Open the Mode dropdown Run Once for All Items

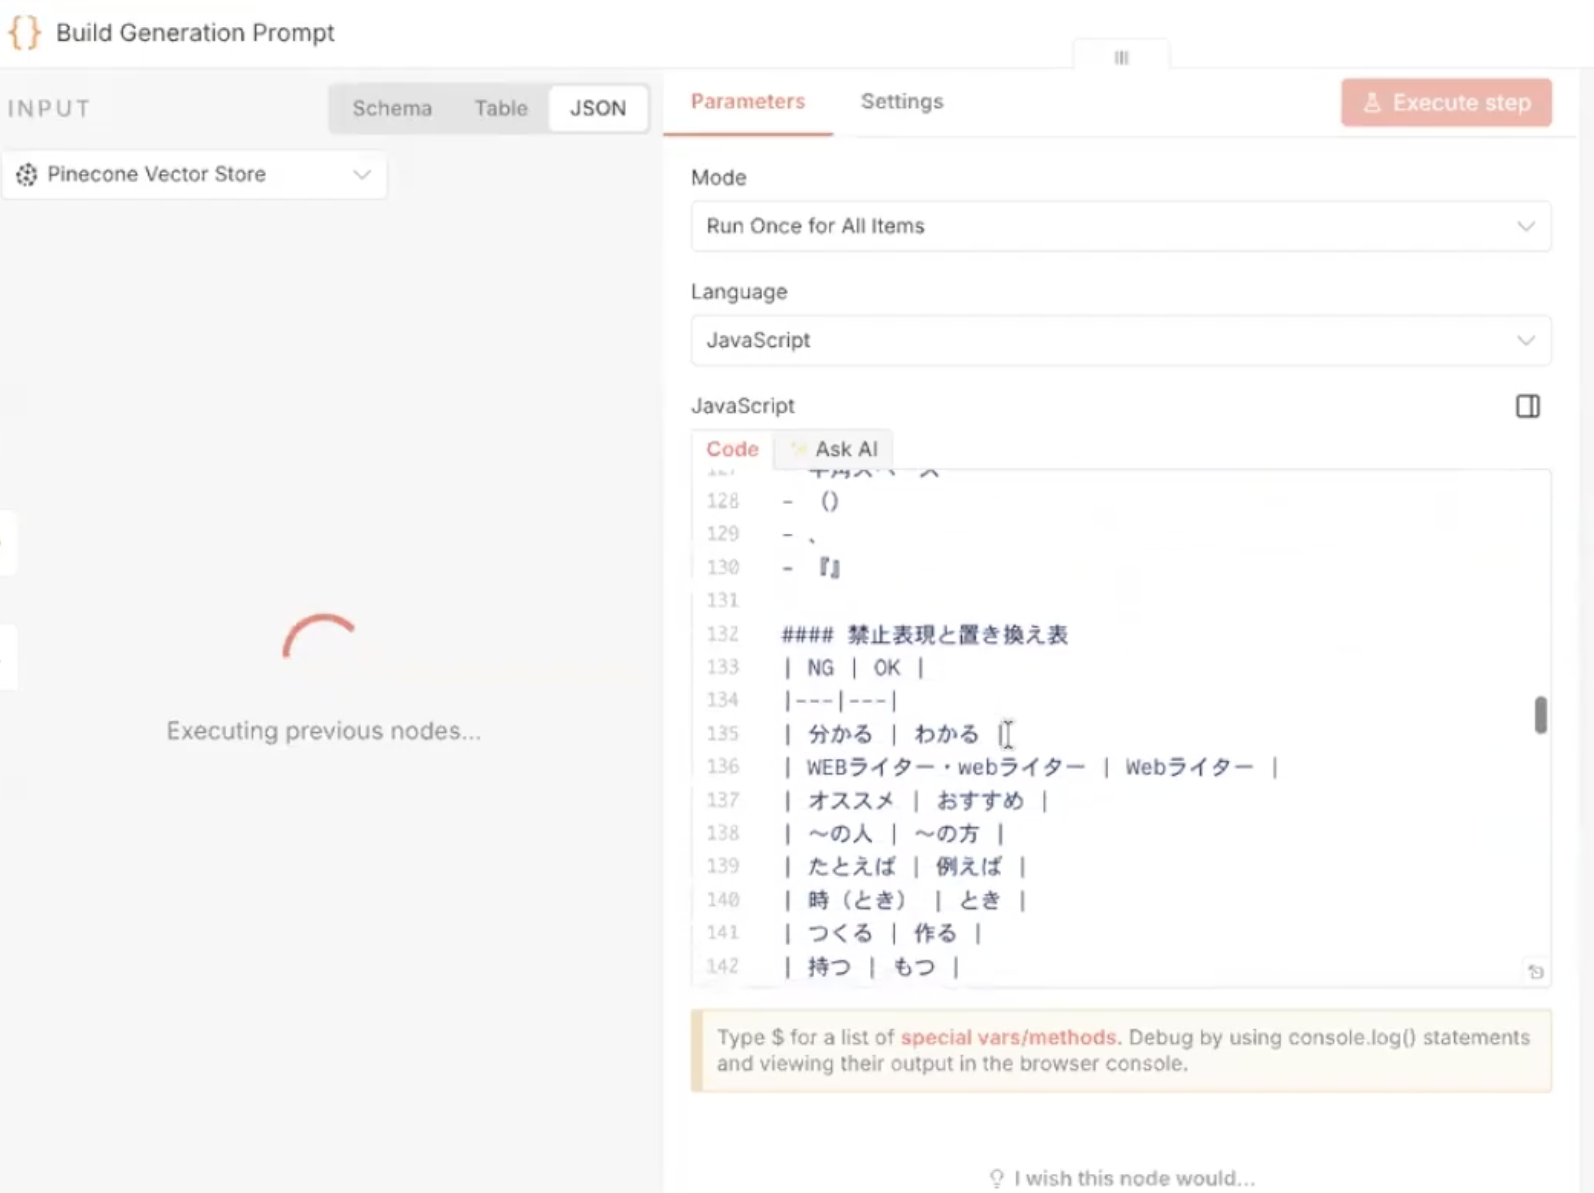click(x=1120, y=226)
